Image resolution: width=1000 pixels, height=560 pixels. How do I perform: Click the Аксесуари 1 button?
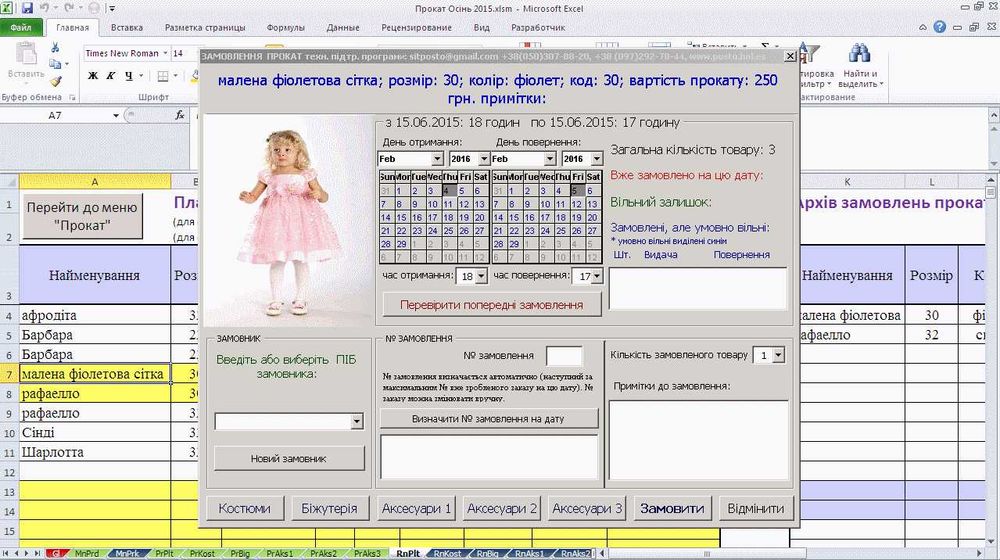coord(416,508)
